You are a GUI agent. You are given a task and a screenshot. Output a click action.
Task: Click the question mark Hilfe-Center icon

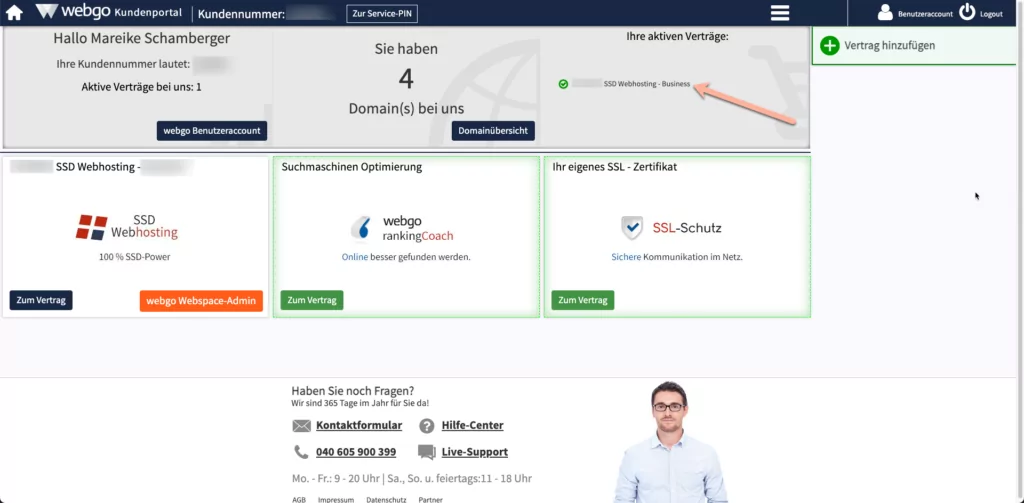click(x=426, y=426)
